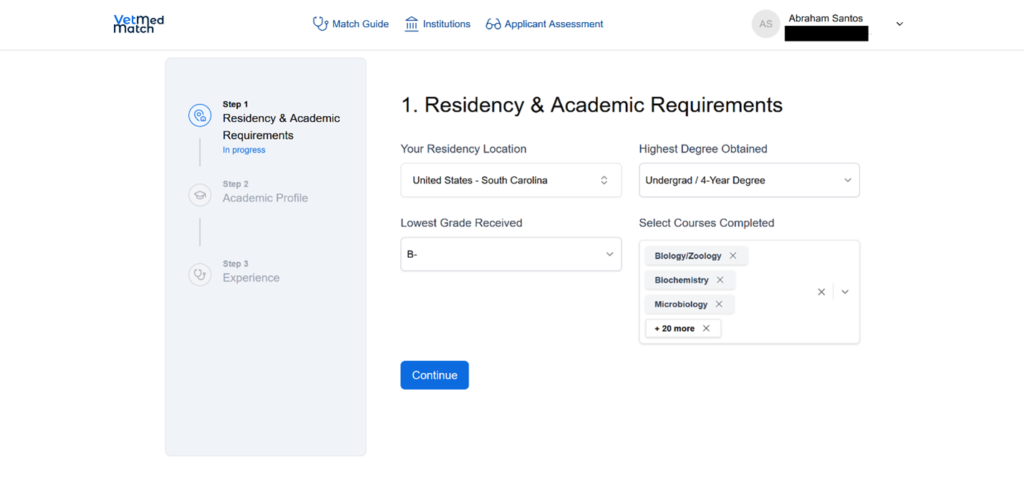Click the Step 1 location pin icon

click(200, 116)
